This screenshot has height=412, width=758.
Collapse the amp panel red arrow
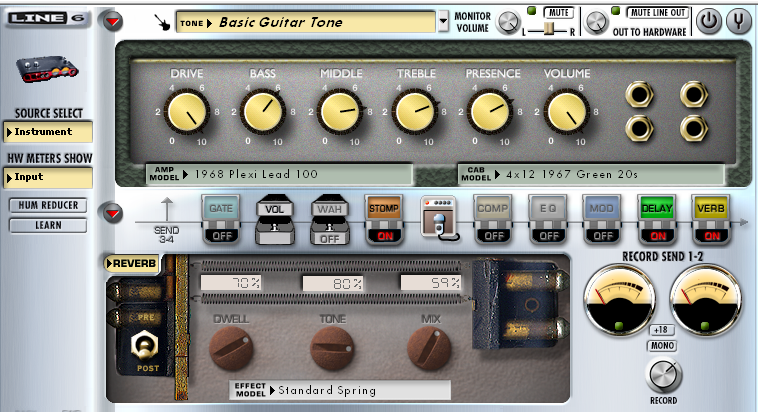[x=112, y=21]
